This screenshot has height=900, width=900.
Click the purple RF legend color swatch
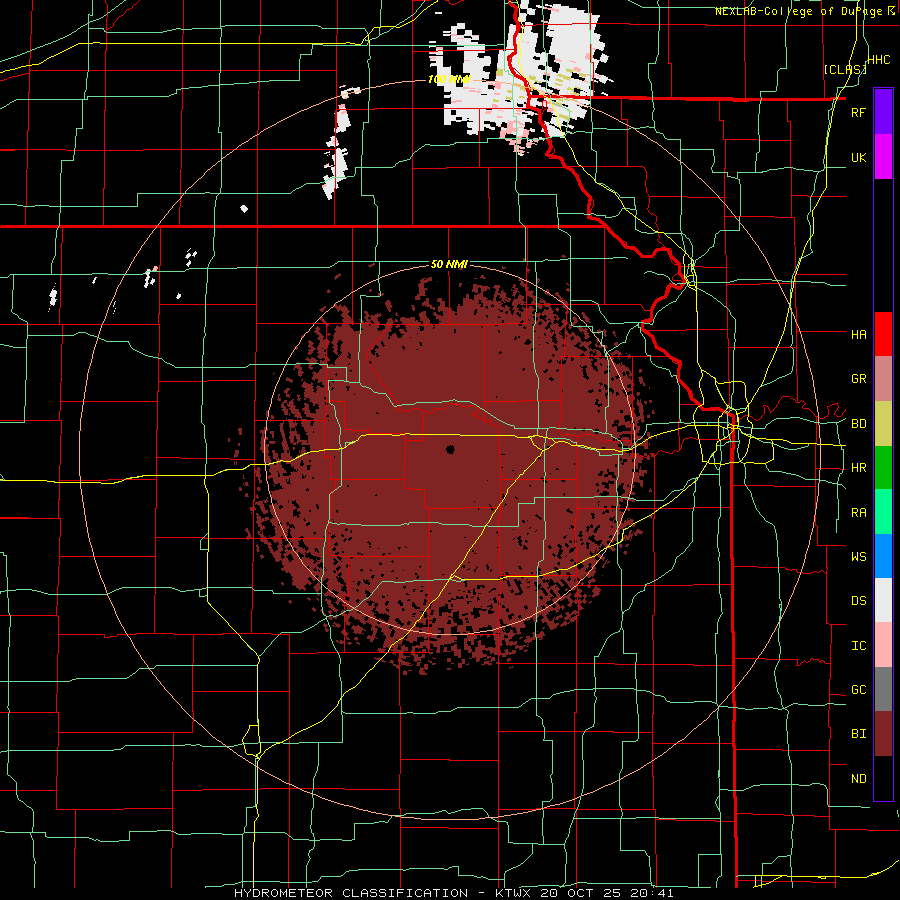tap(883, 112)
